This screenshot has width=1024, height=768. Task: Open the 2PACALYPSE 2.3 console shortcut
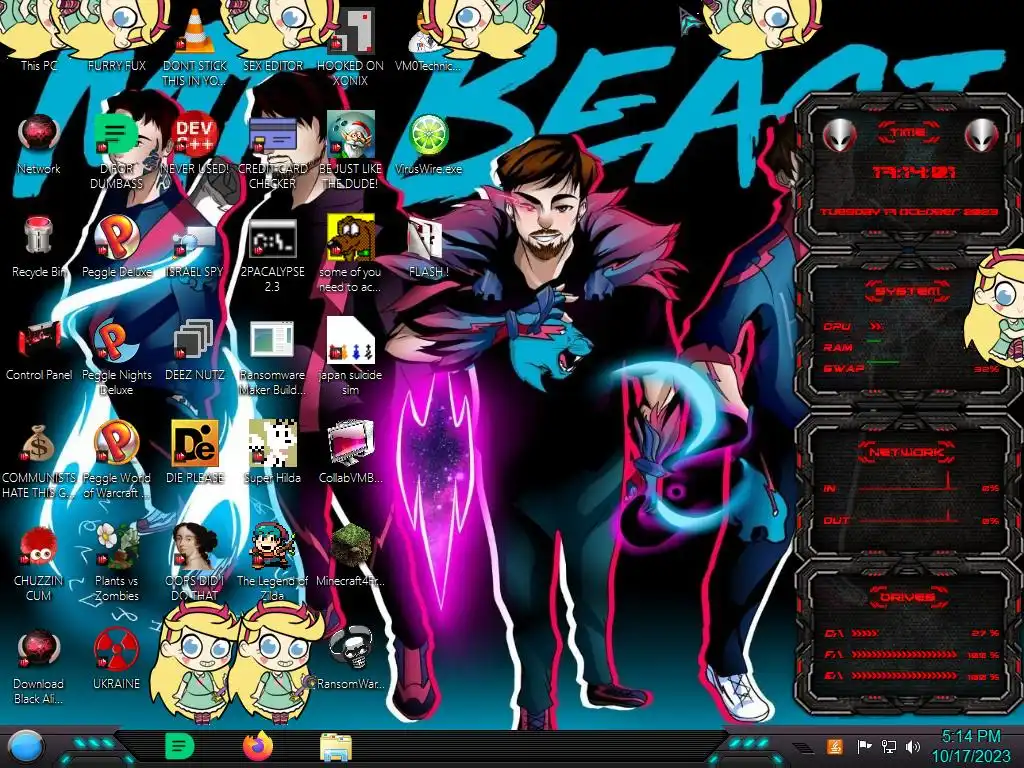272,253
